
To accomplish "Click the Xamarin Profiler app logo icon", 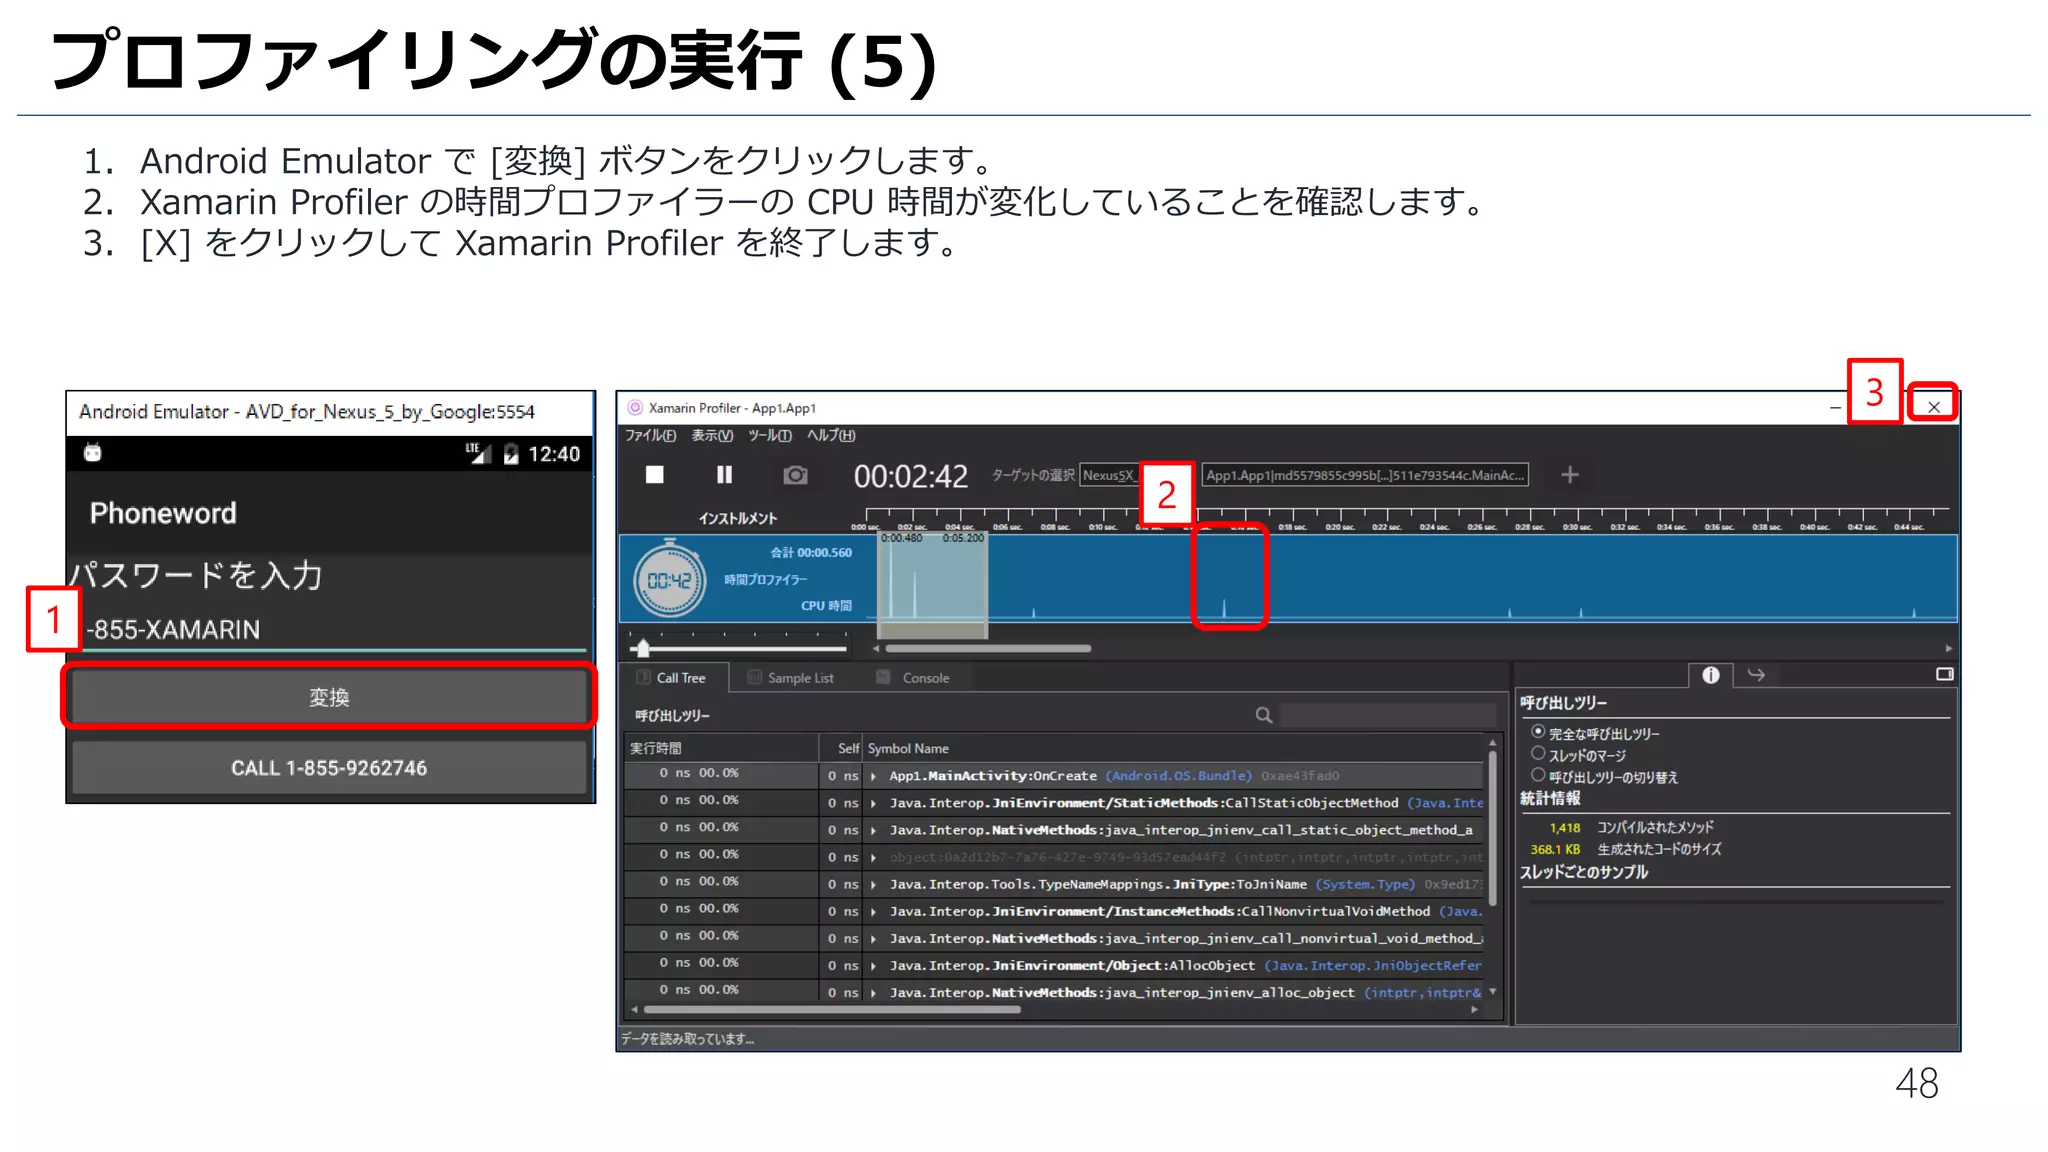I will [635, 408].
